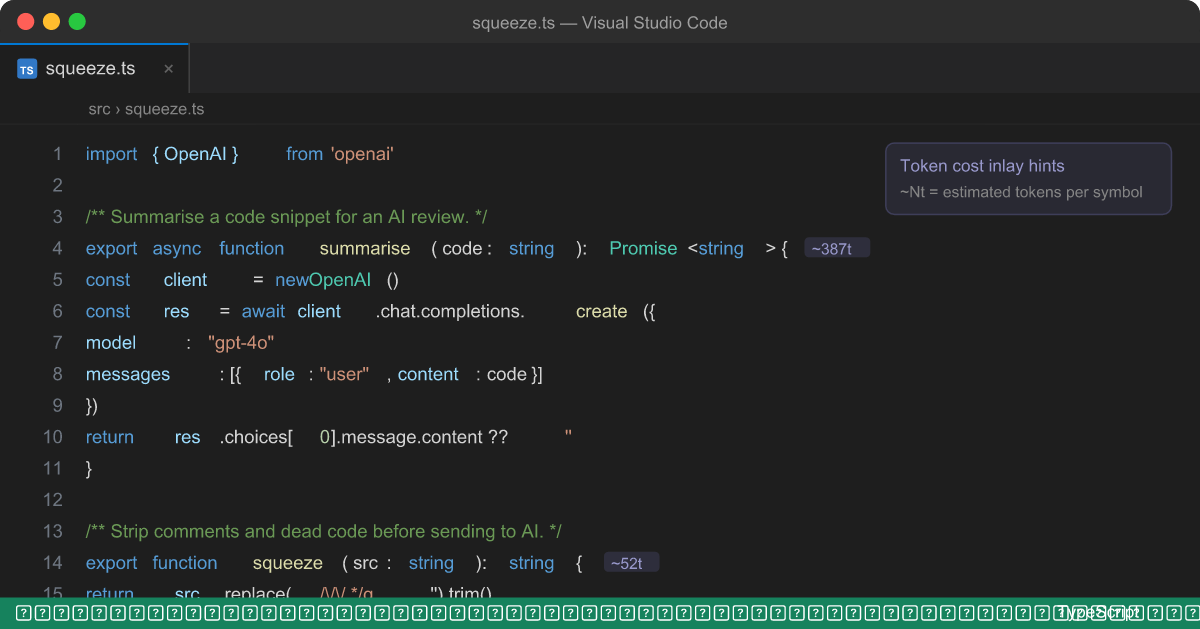Click the 'create' method call
1200x629 pixels.
click(602, 311)
